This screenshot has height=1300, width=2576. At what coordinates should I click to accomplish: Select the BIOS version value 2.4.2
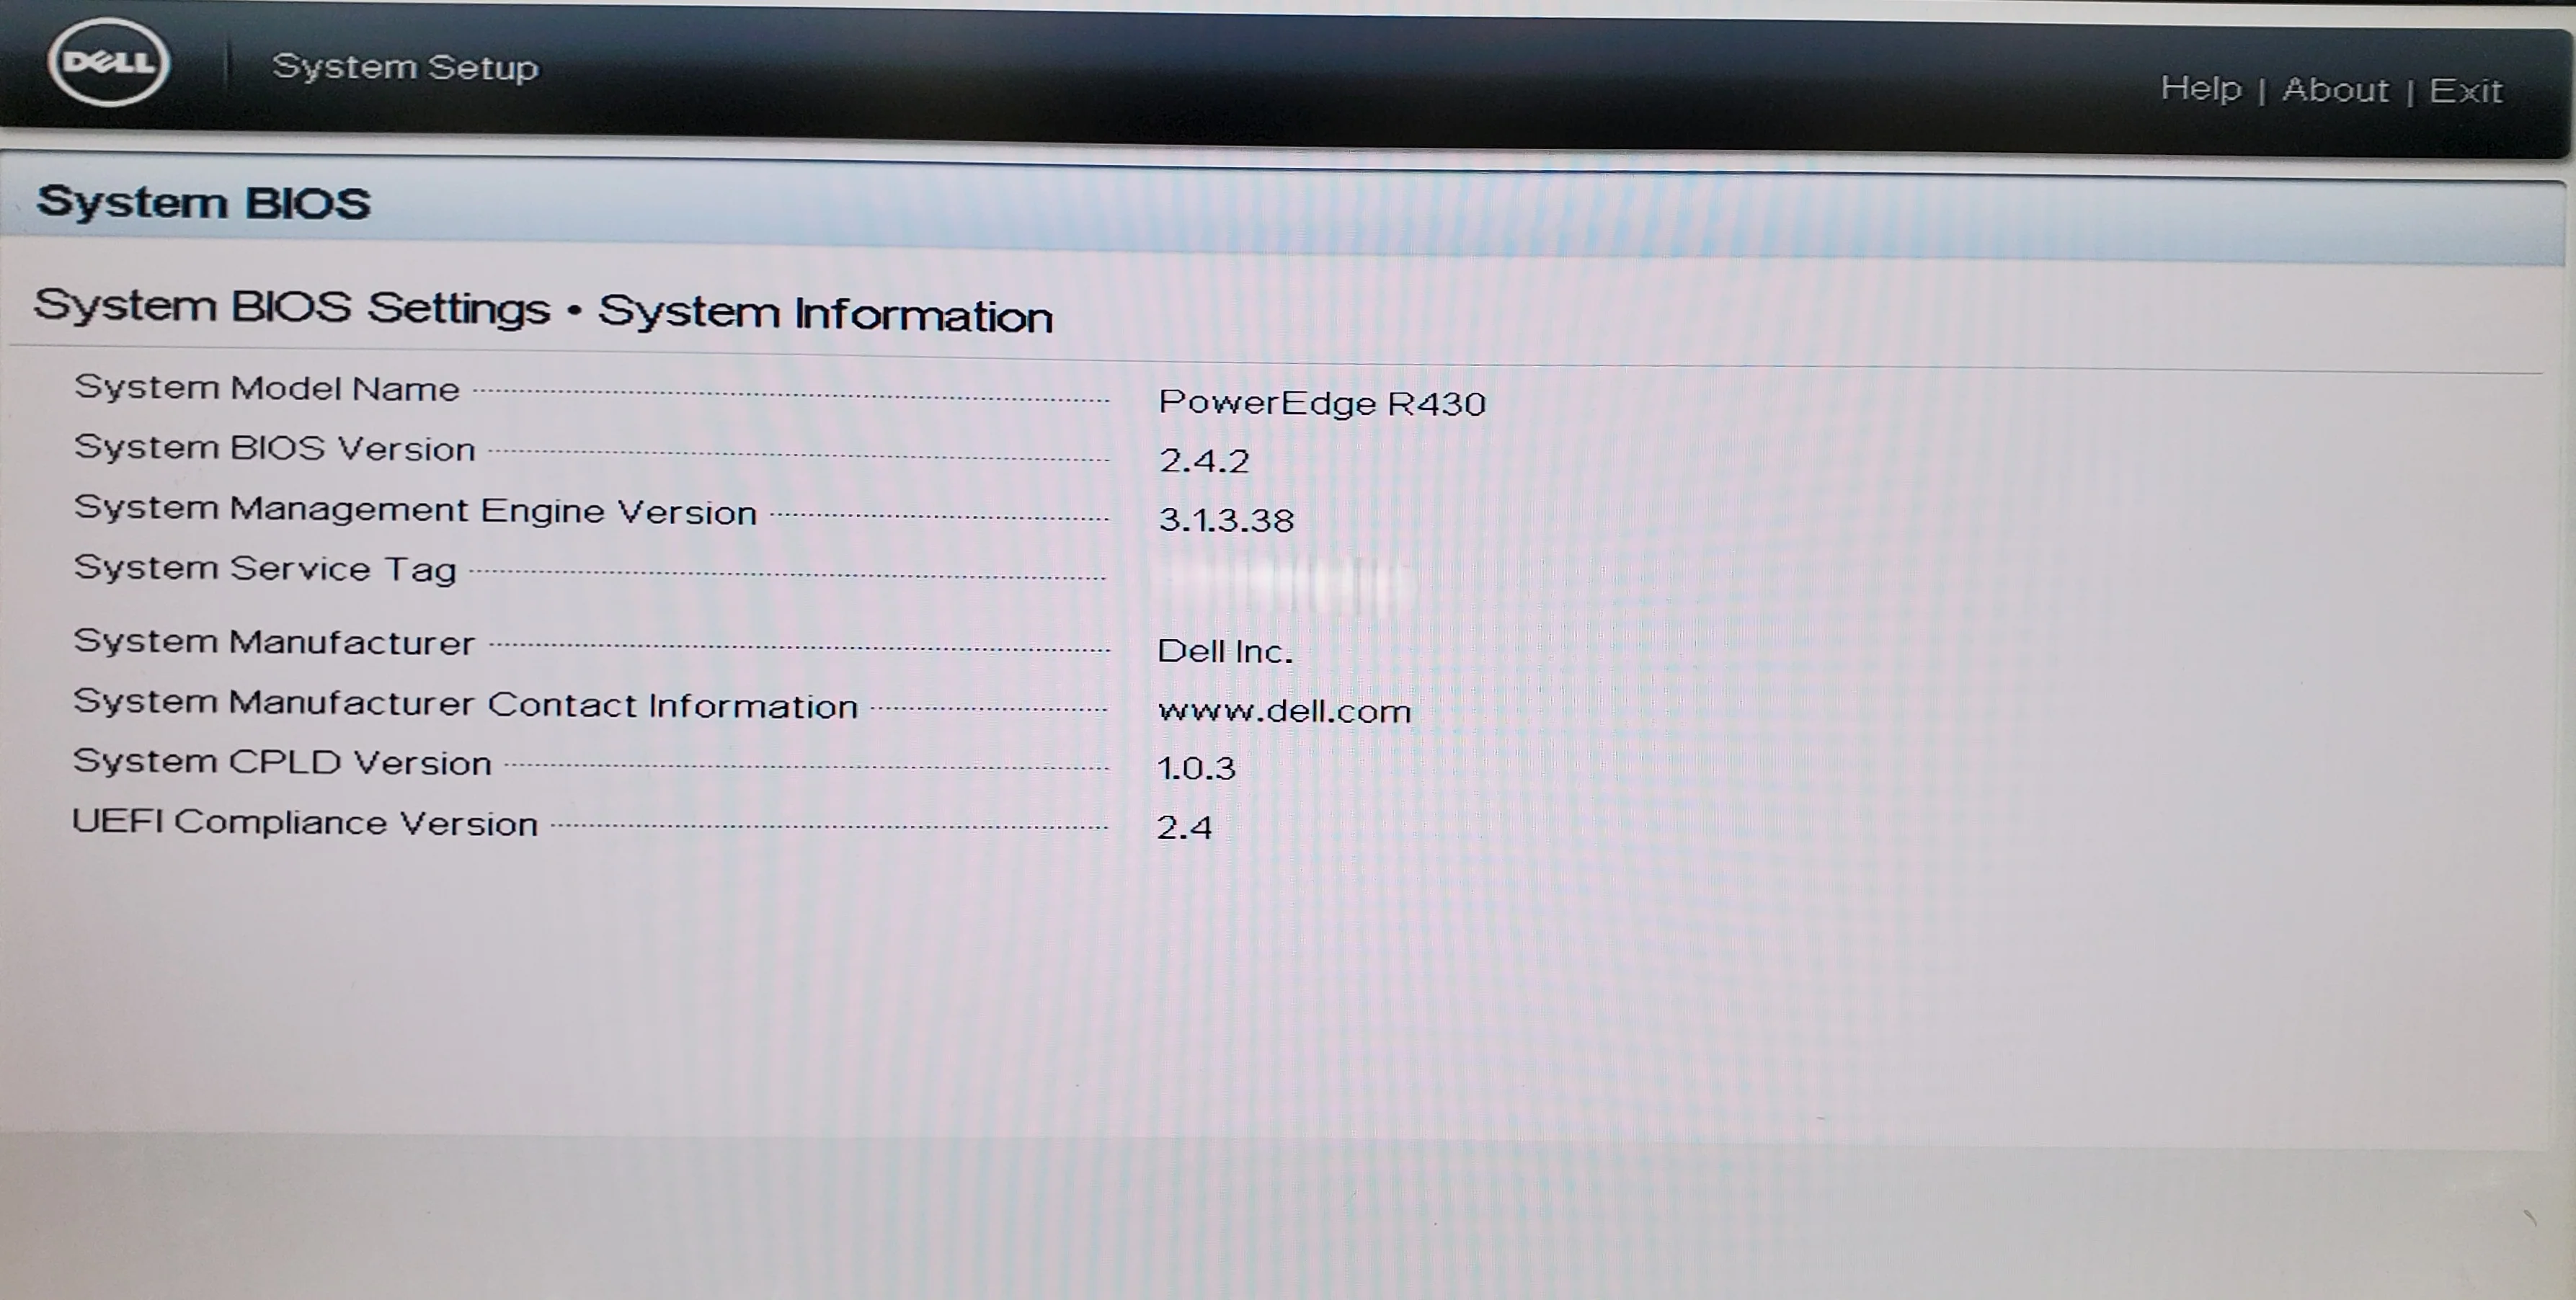click(x=1204, y=461)
